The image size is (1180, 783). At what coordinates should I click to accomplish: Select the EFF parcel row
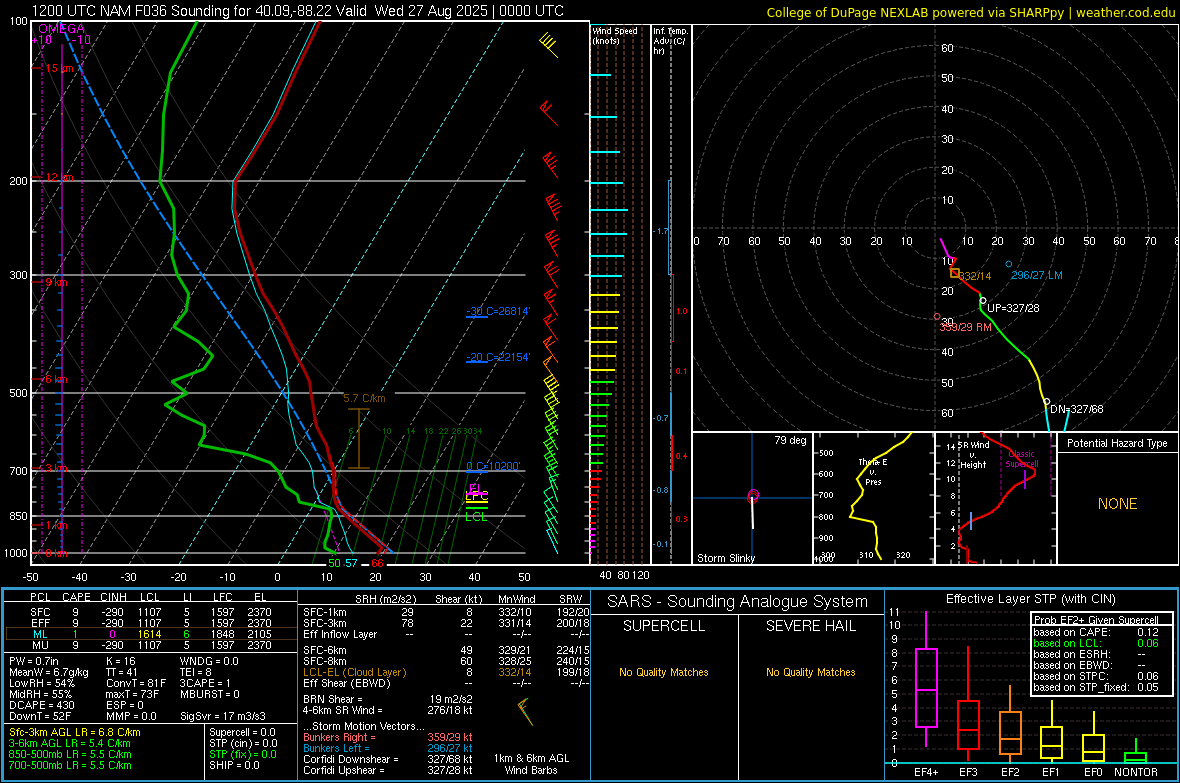151,623
